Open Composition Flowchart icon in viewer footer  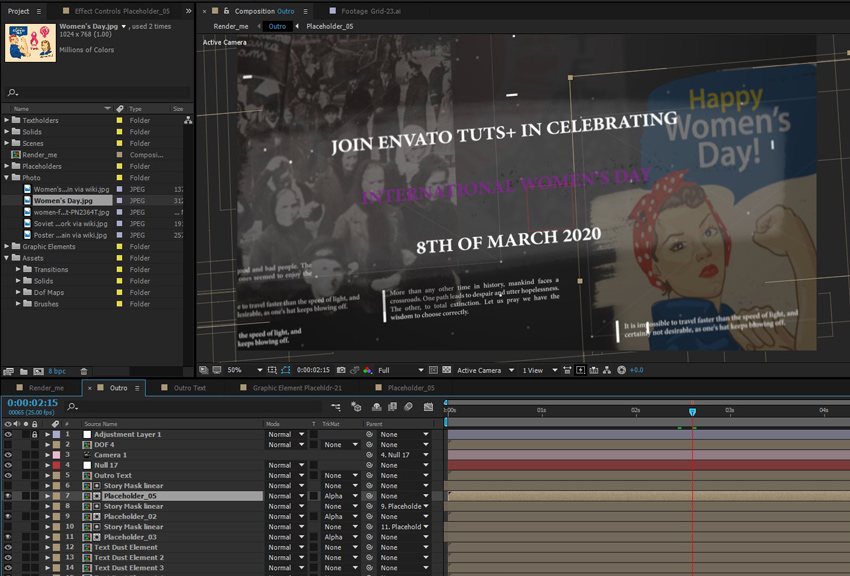(607, 370)
